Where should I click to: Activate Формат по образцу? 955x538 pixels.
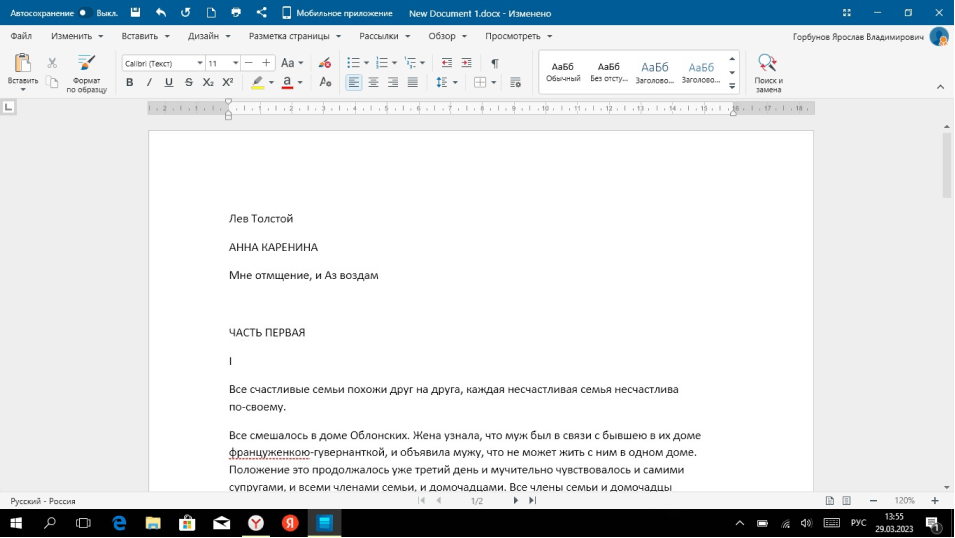click(86, 73)
